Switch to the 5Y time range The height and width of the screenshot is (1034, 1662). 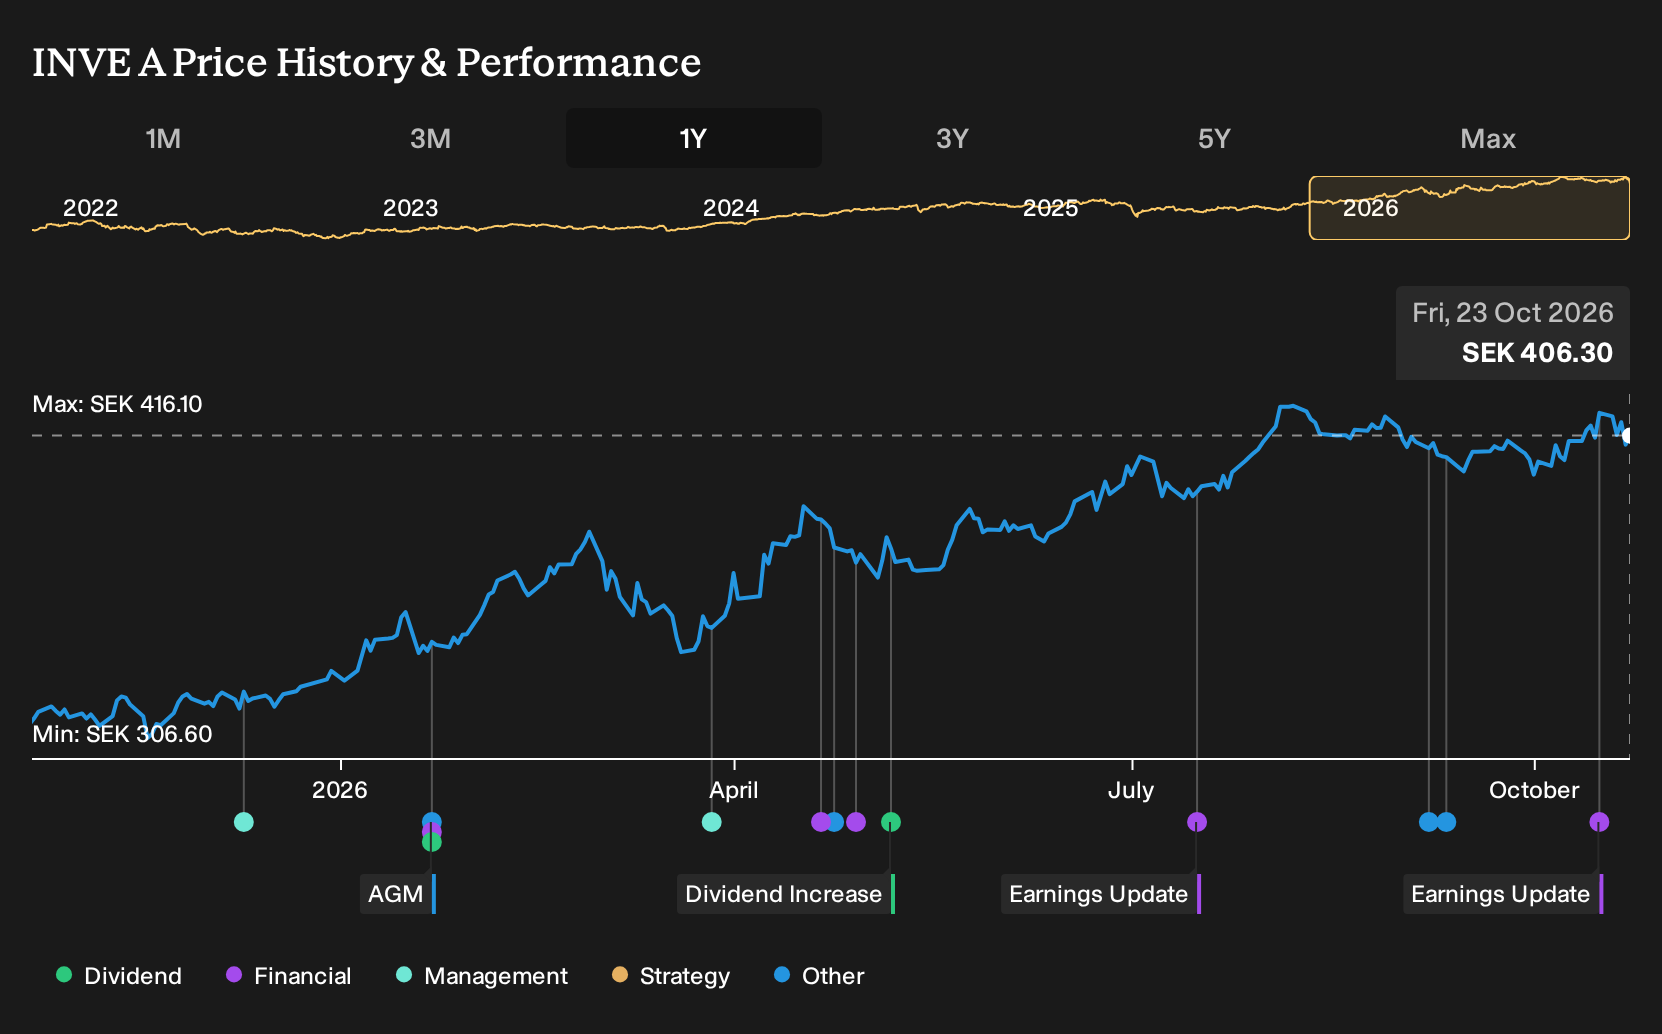[x=1214, y=138]
